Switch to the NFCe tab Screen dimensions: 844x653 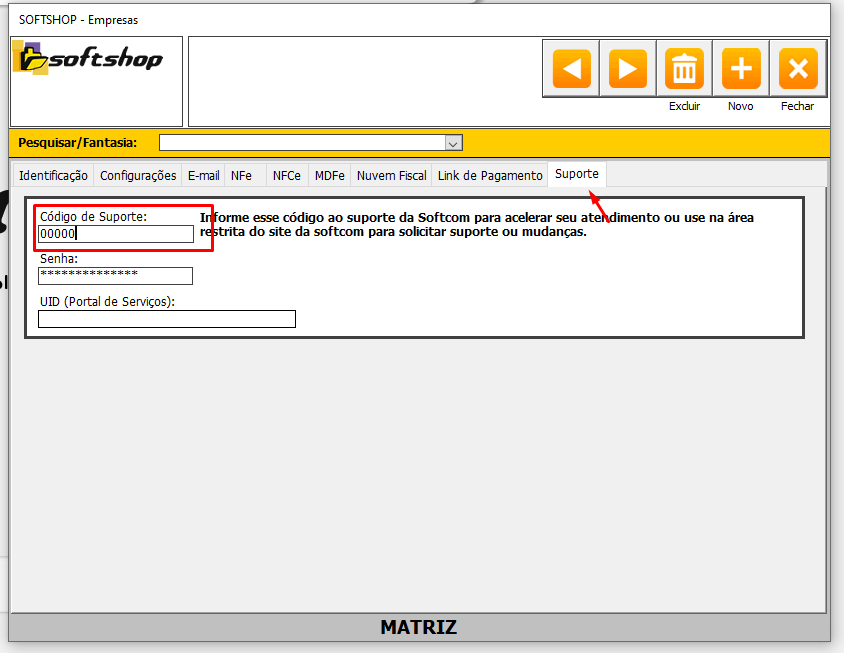click(286, 175)
